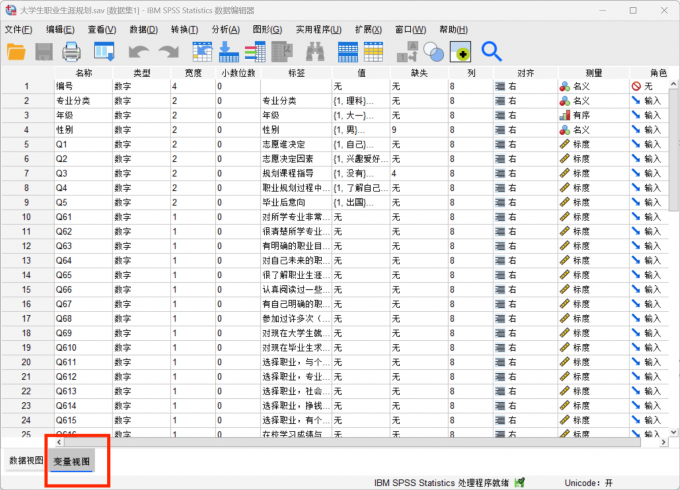Select the 变量视图 tab
Image resolution: width=680 pixels, height=490 pixels.
click(71, 462)
